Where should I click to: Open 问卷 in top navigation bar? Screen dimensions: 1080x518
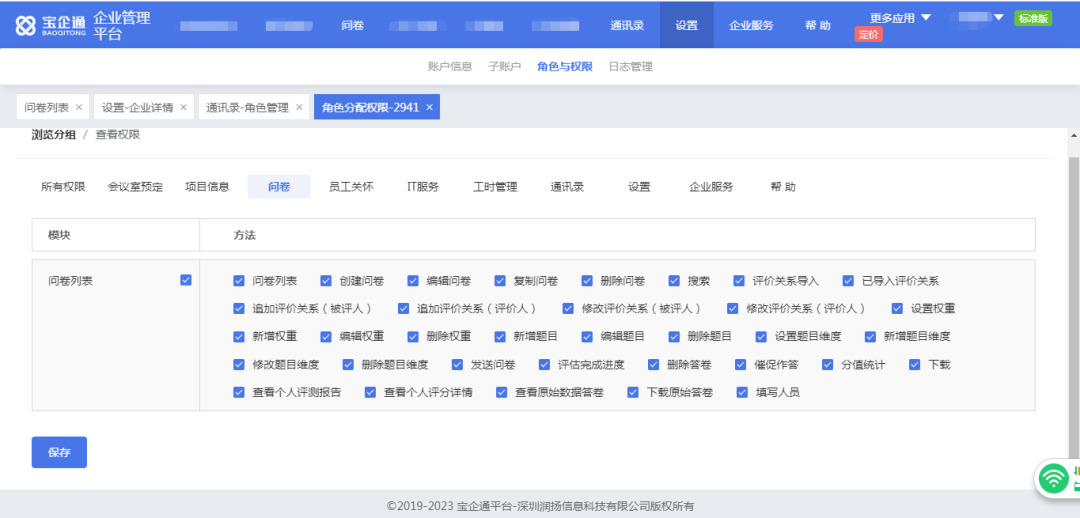[353, 25]
